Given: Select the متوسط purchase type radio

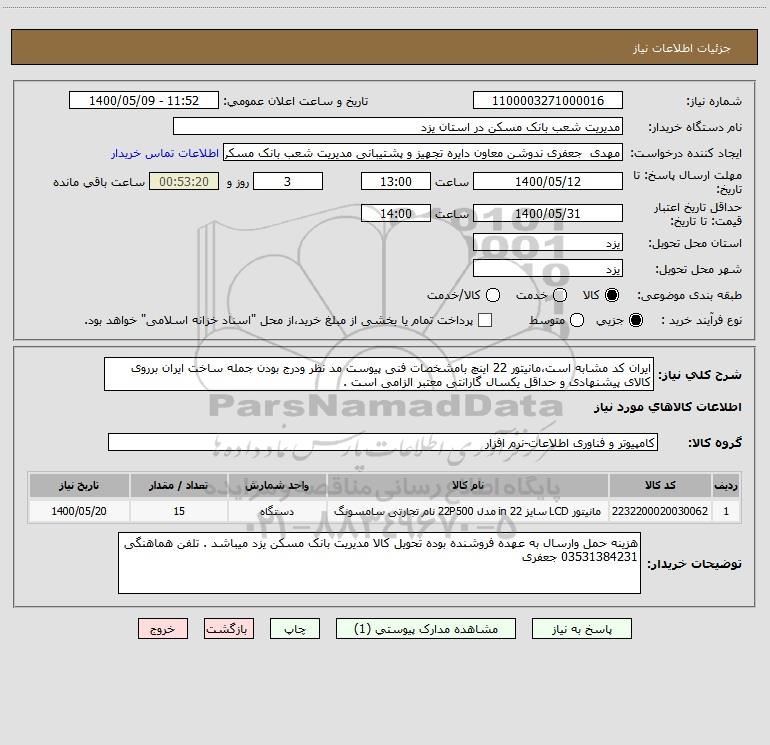Looking at the screenshot, I should pos(577,320).
